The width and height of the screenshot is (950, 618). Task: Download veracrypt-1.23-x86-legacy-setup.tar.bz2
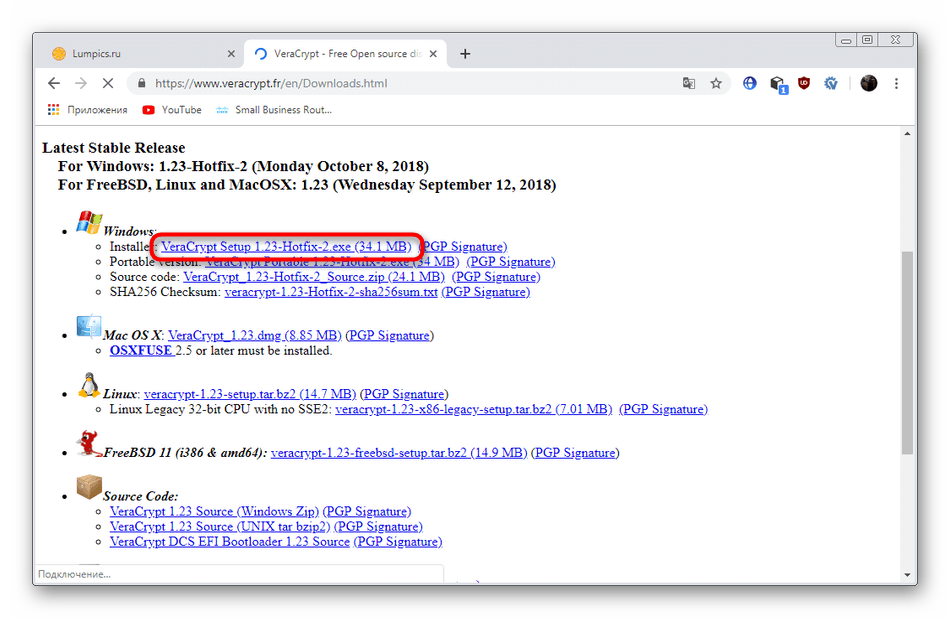point(474,410)
